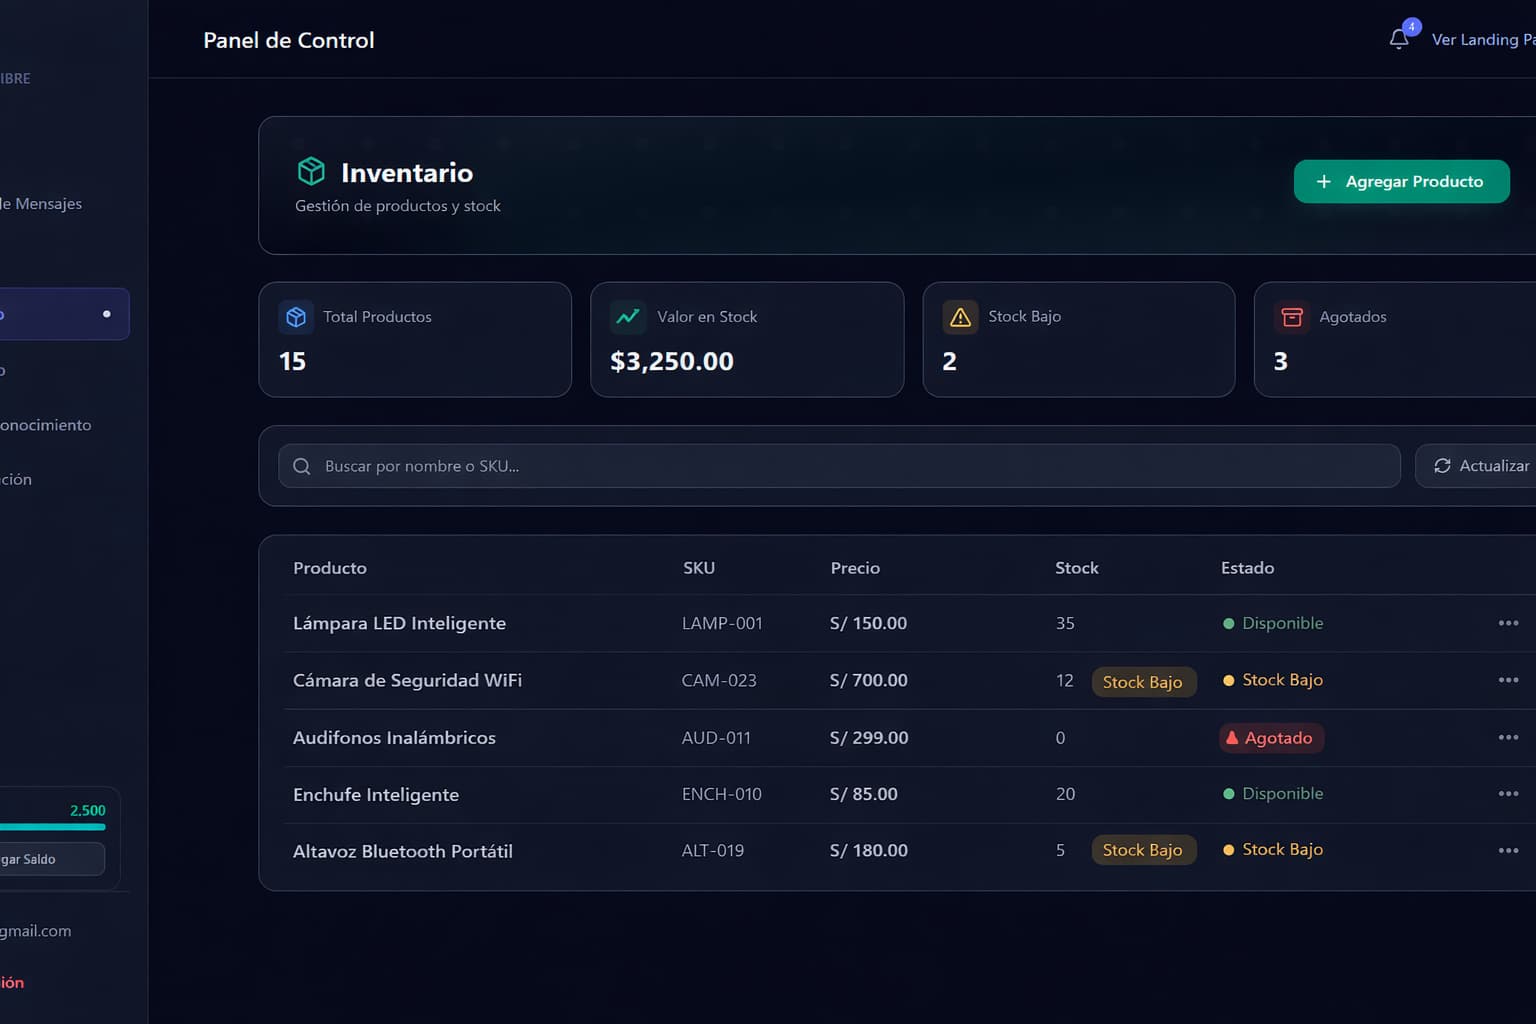Click SKU ENCH-010
The image size is (1536, 1024).
[x=721, y=794]
